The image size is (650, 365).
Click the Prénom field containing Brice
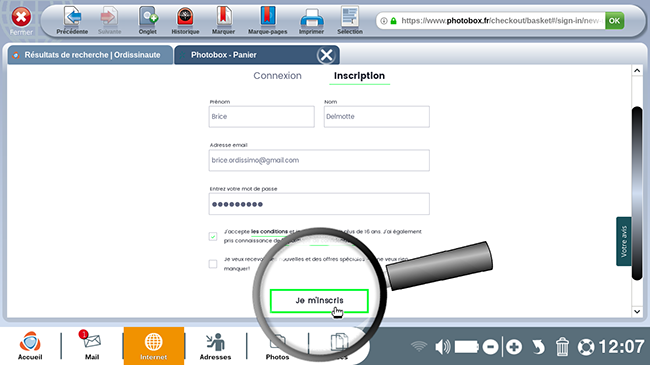(262, 117)
